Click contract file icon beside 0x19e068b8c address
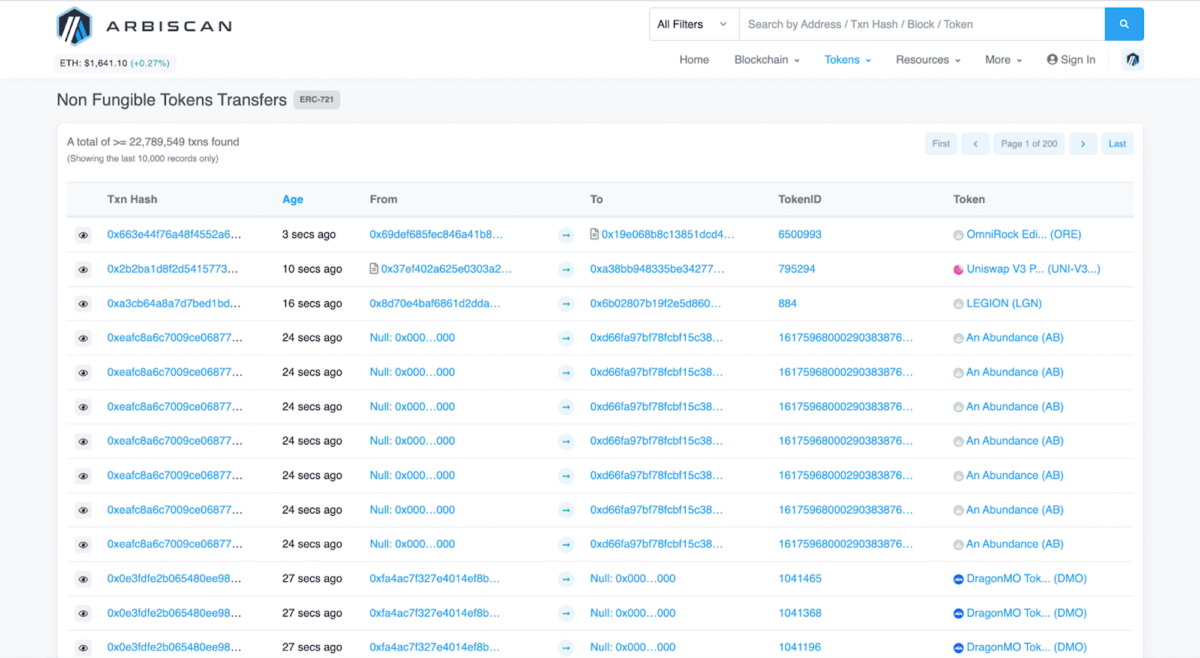 (x=595, y=235)
